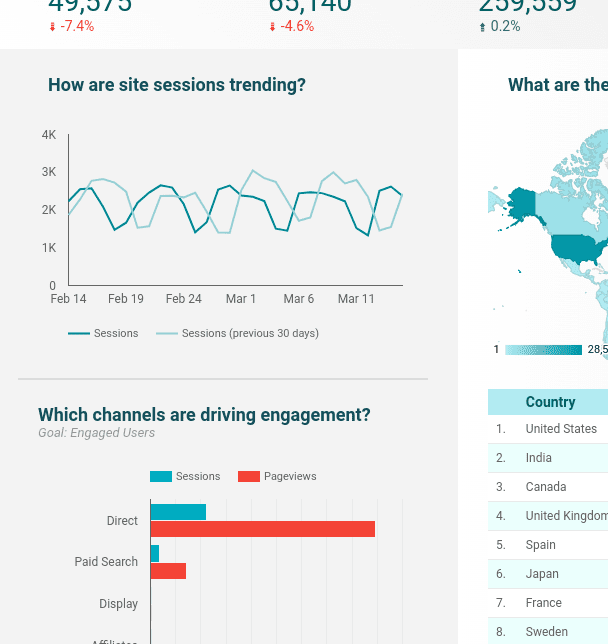Click the teal Sessions bar for Direct
This screenshot has height=644, width=608.
[178, 512]
